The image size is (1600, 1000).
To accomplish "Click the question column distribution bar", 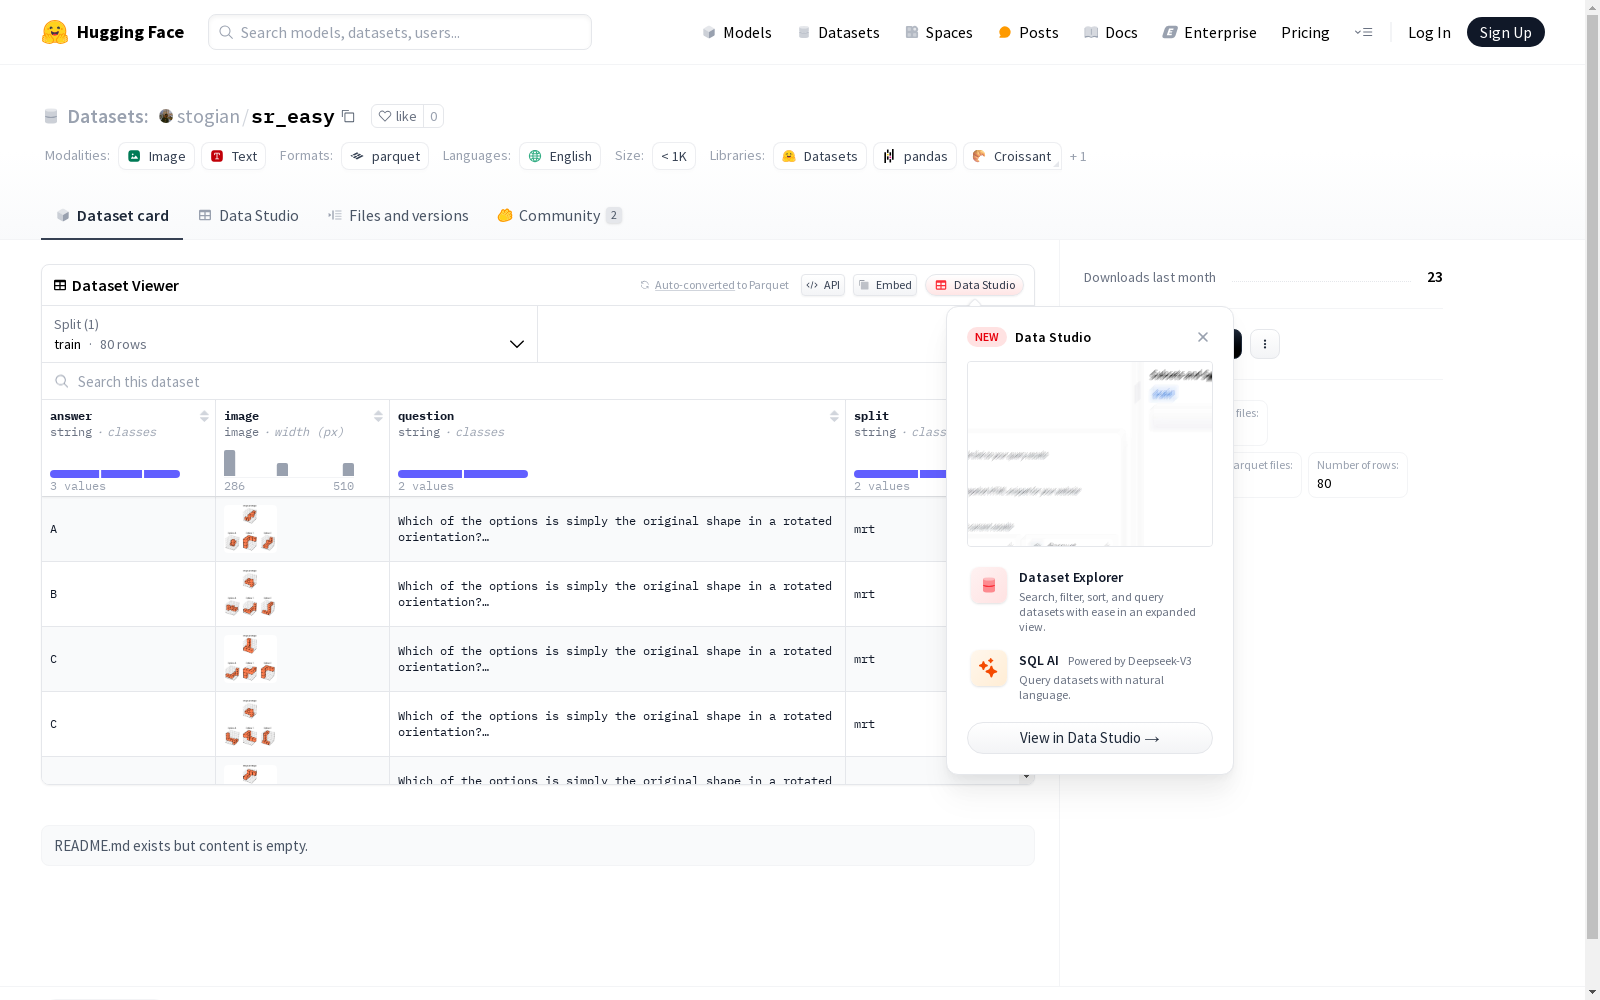I will pyautogui.click(x=463, y=474).
